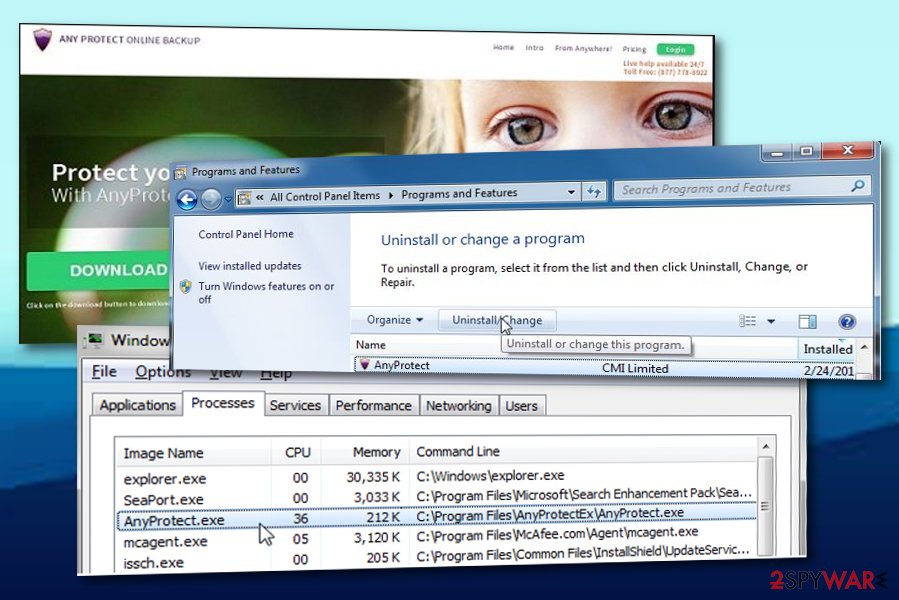Toggle the preview pane icon
Image resolution: width=899 pixels, height=600 pixels.
point(808,321)
